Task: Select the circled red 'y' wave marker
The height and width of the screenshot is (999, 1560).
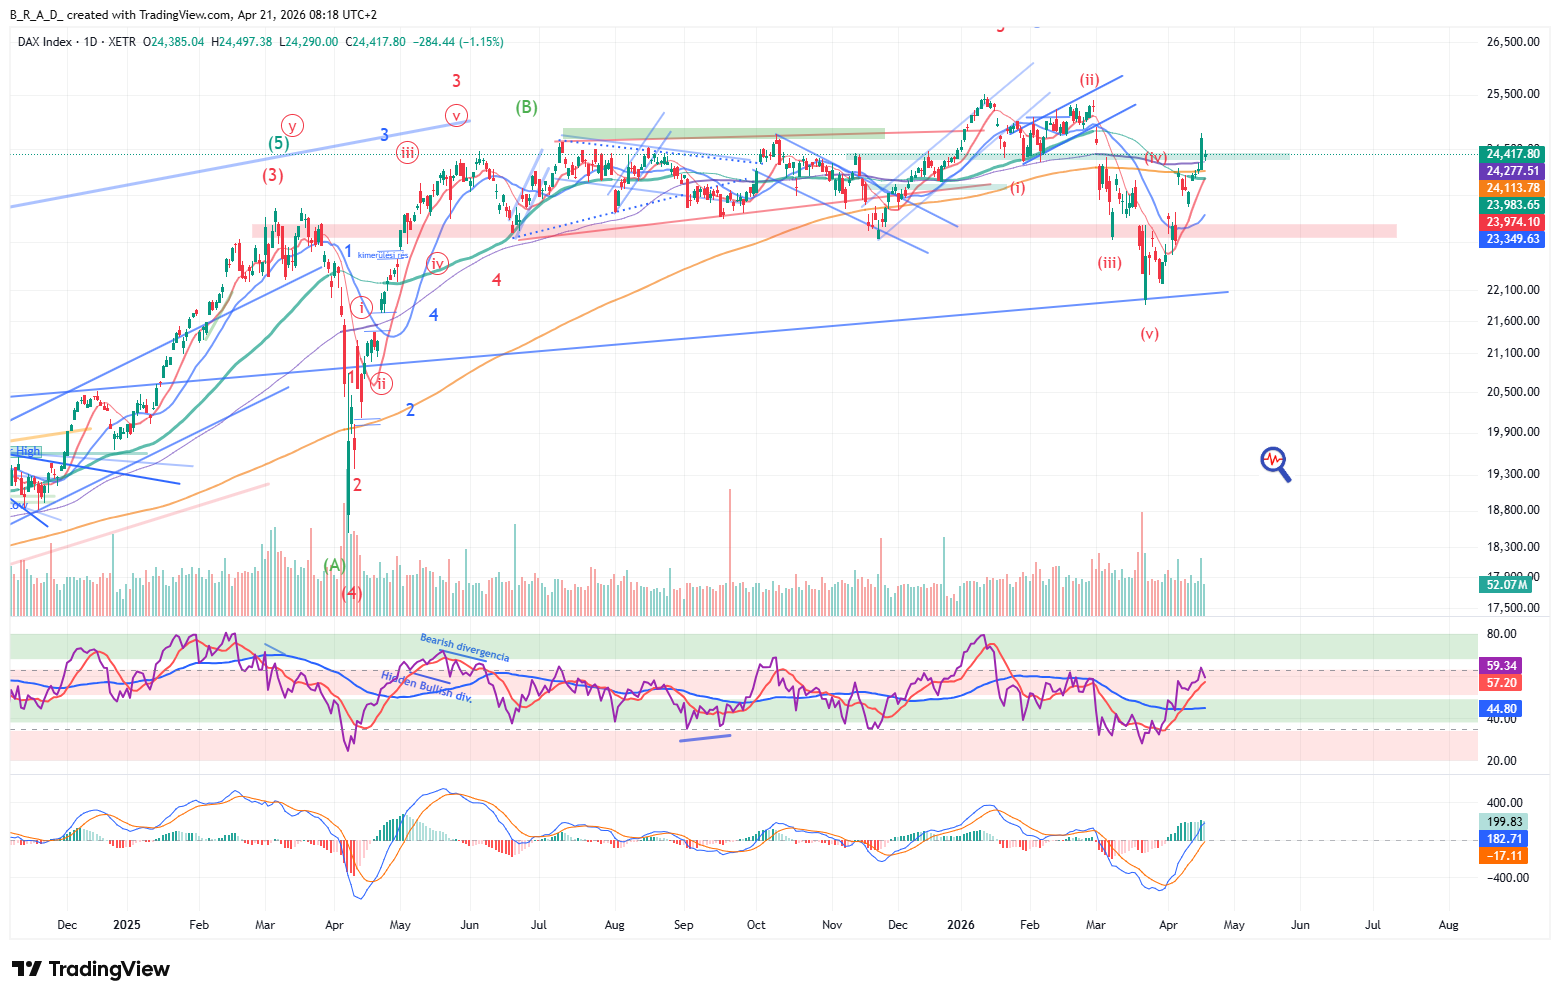Action: 292,126
